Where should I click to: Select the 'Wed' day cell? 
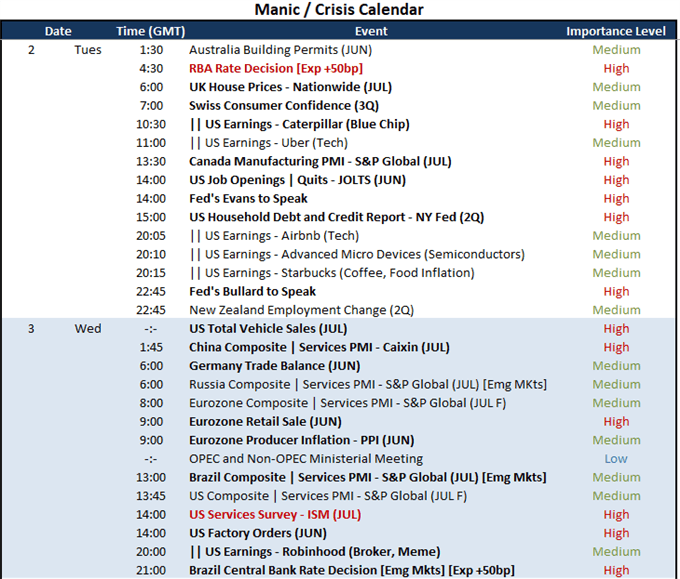[x=88, y=329]
